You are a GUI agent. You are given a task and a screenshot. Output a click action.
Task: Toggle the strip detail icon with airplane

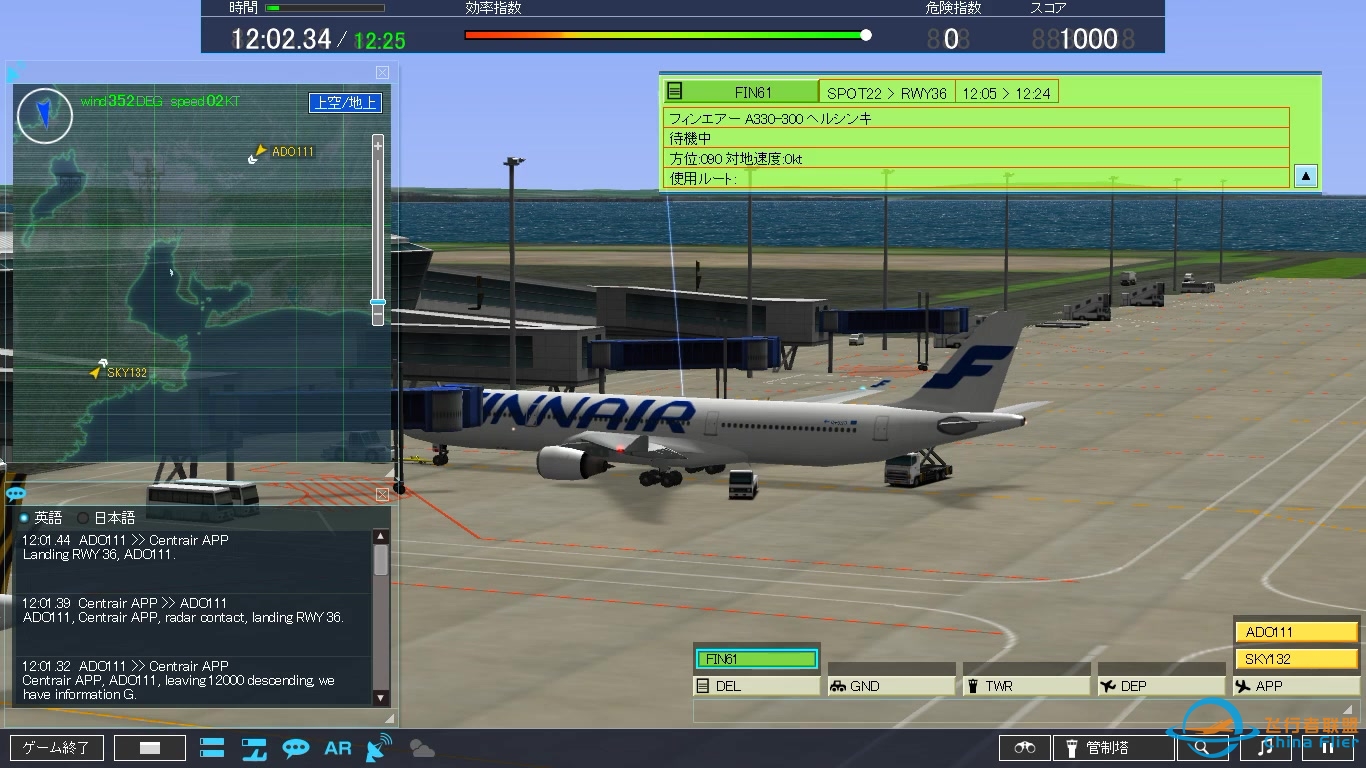[254, 747]
